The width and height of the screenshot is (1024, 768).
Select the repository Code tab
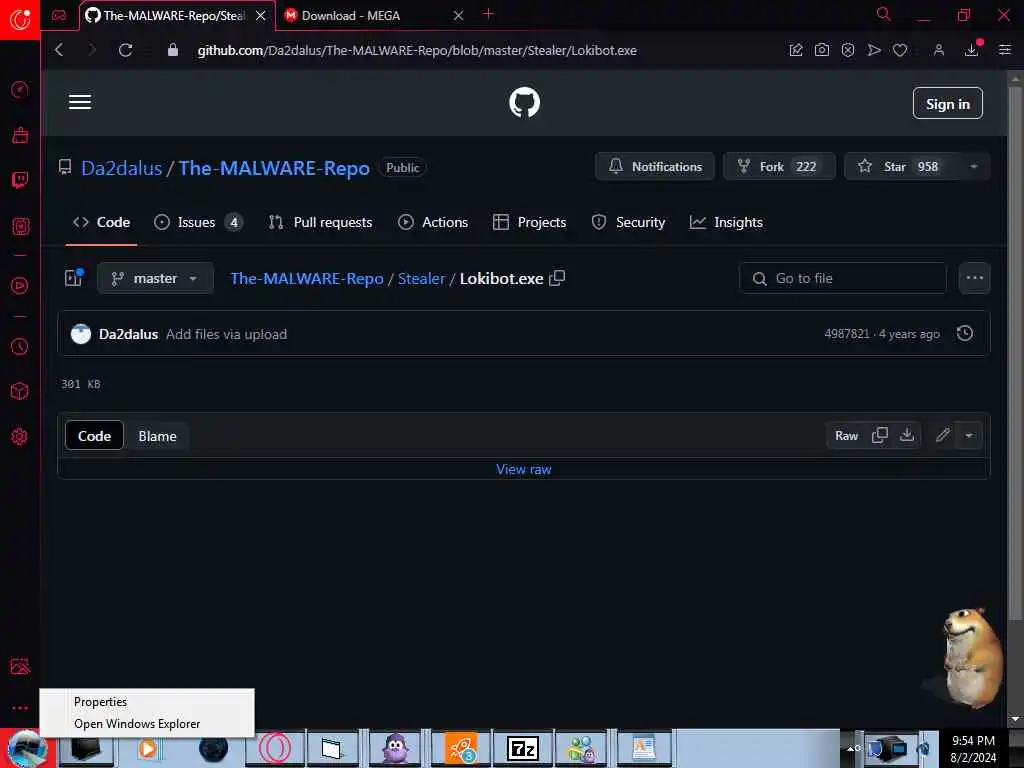[x=101, y=222]
